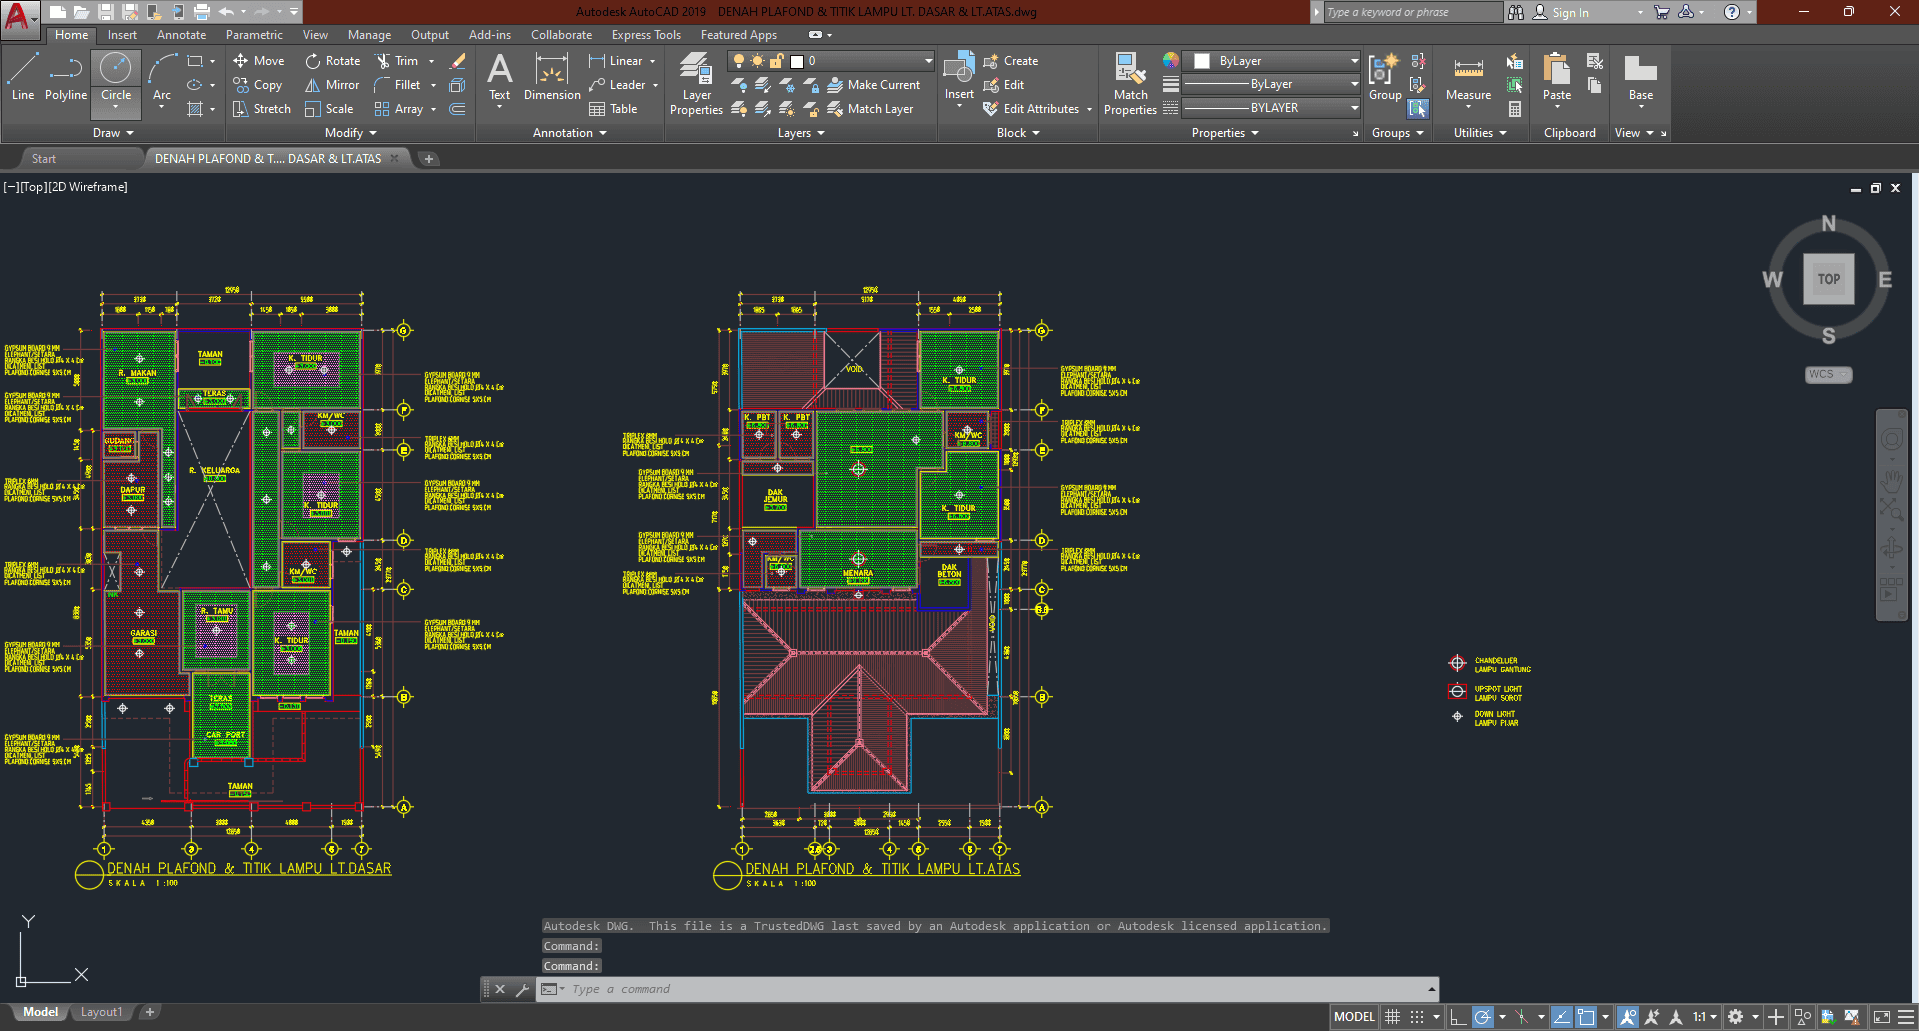Open the Annotate ribbon tab
The width and height of the screenshot is (1919, 1031).
point(181,35)
